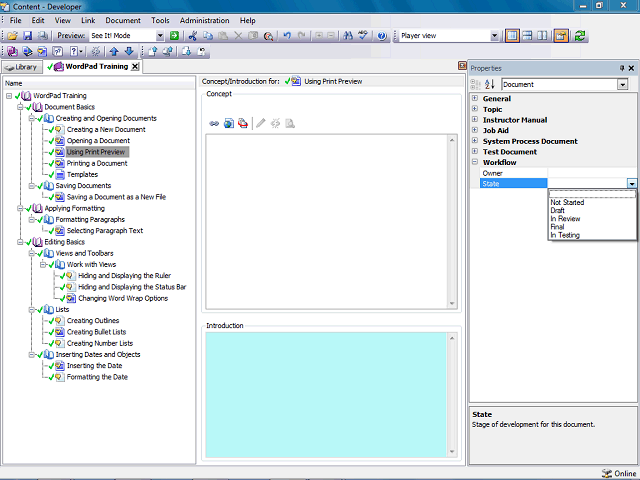Click the Save floppy disk icon
640x480 pixels.
[27, 36]
